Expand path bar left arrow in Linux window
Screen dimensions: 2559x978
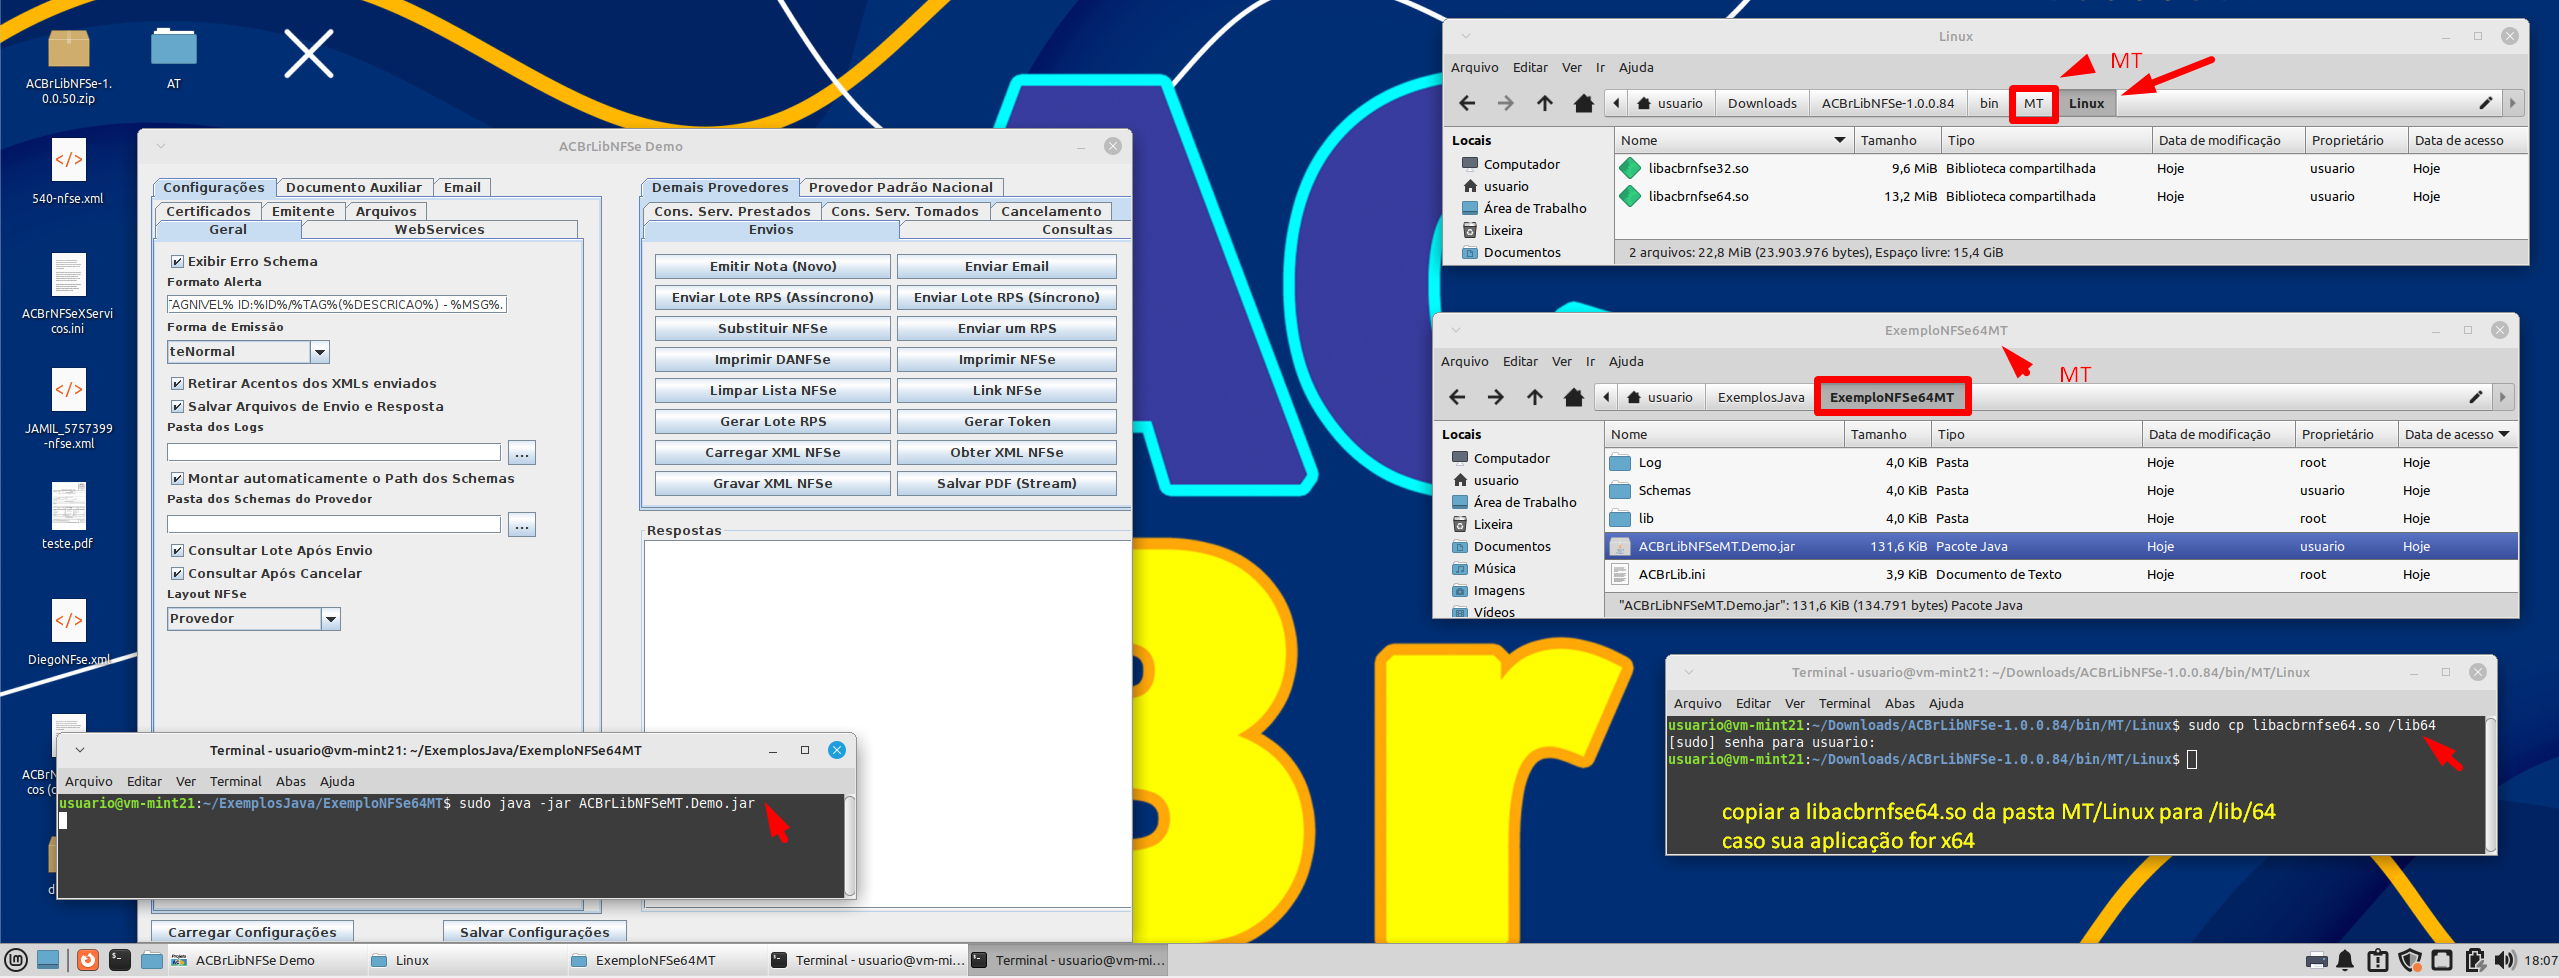coord(1616,103)
